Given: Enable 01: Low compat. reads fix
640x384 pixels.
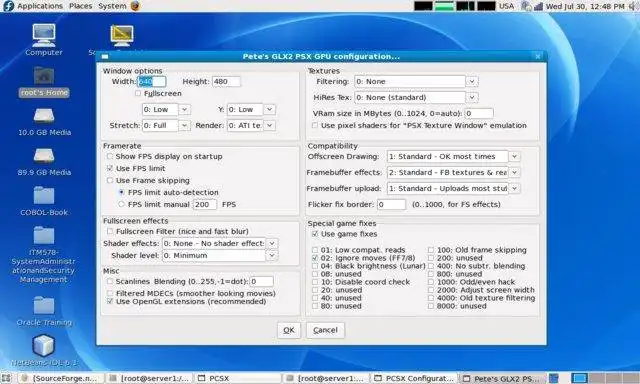Looking at the screenshot, I should tap(315, 250).
